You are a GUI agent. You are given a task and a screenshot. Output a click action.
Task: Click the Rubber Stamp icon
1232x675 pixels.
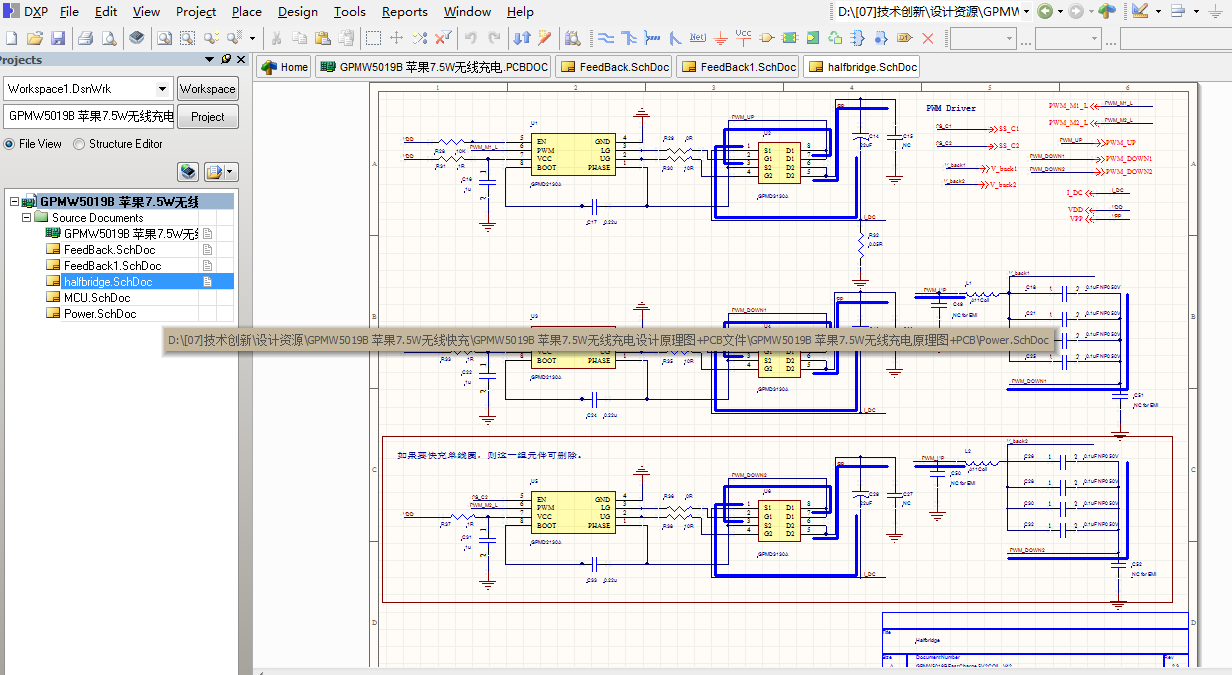[345, 38]
